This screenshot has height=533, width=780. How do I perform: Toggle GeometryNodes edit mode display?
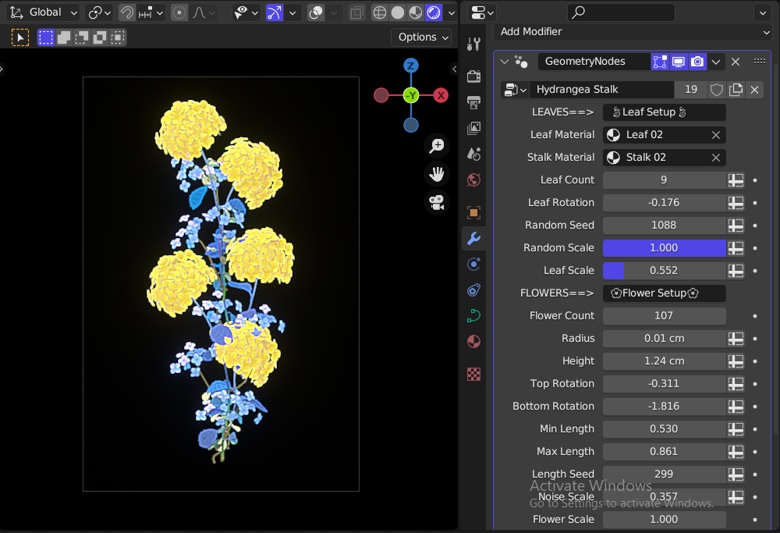tap(660, 62)
